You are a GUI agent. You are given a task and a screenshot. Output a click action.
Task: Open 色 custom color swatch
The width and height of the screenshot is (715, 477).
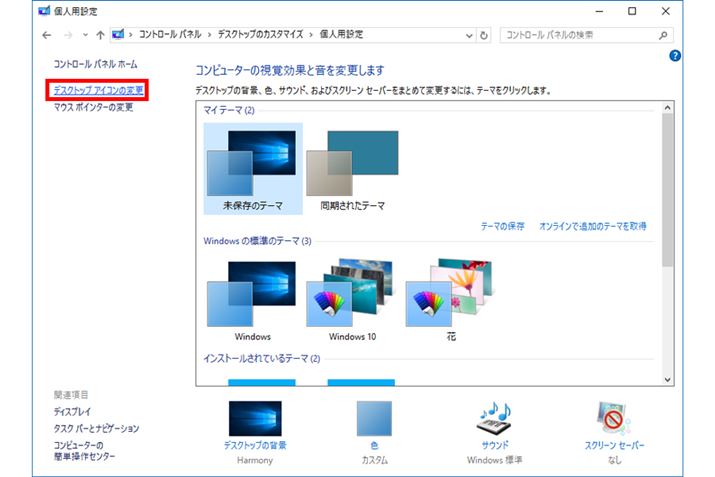coord(374,419)
